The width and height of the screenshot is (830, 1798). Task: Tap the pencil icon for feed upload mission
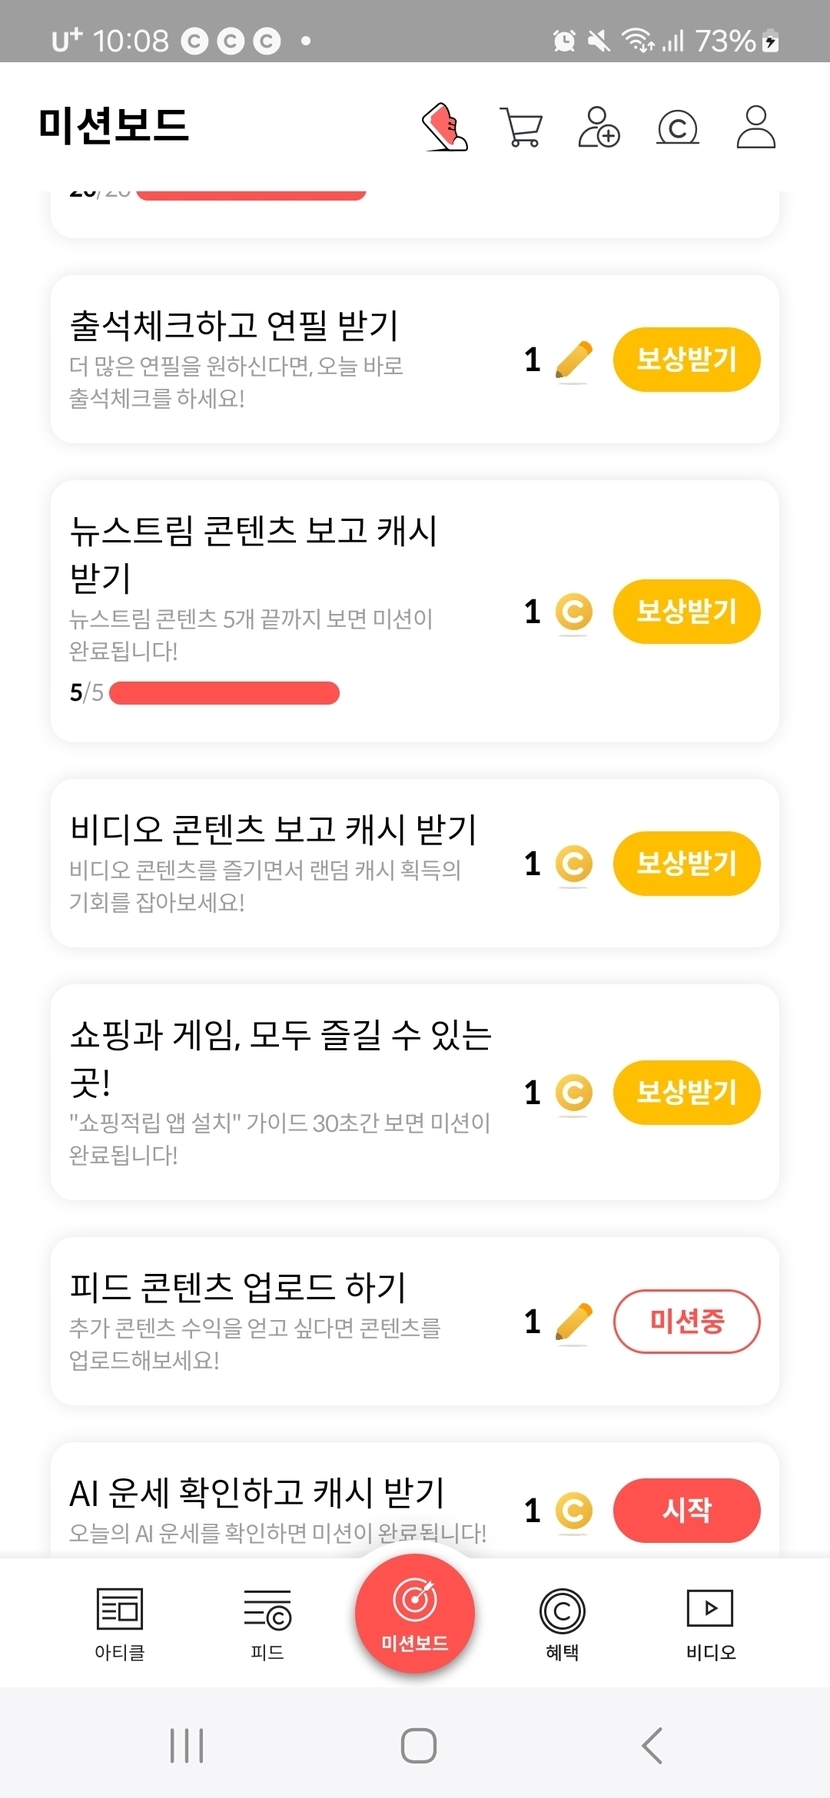click(x=573, y=1322)
